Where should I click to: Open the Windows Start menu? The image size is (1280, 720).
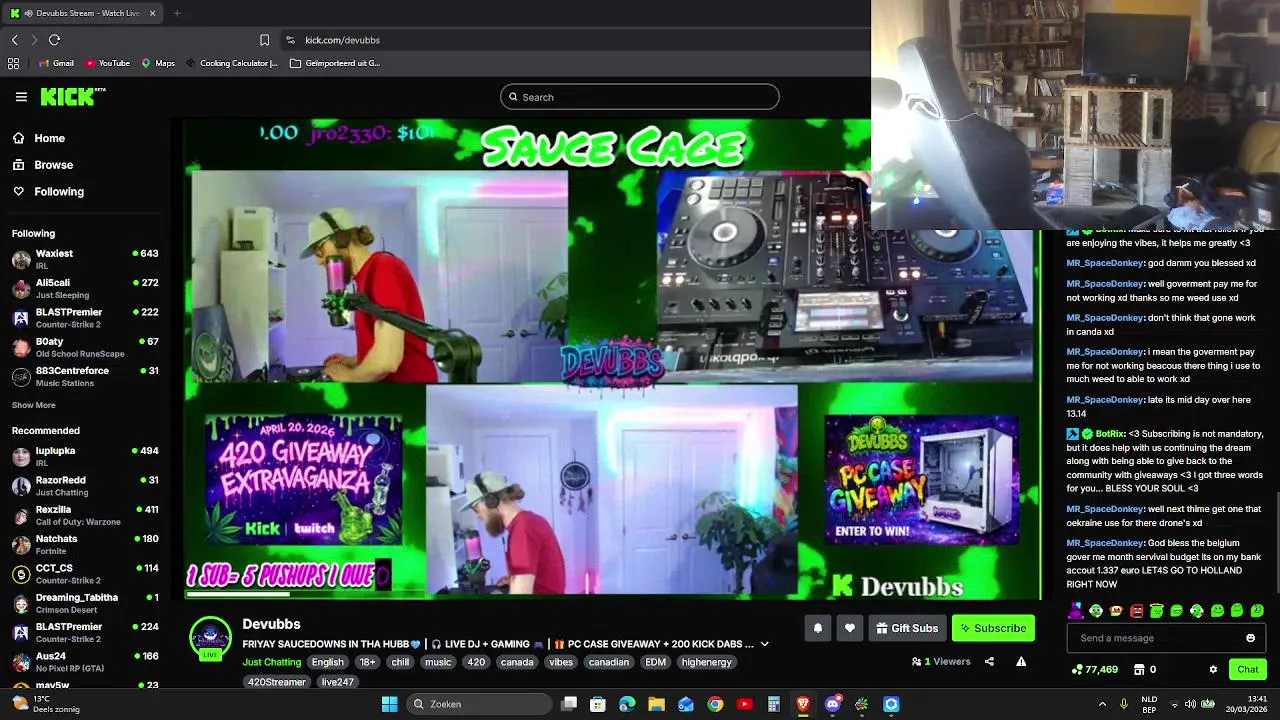click(389, 704)
